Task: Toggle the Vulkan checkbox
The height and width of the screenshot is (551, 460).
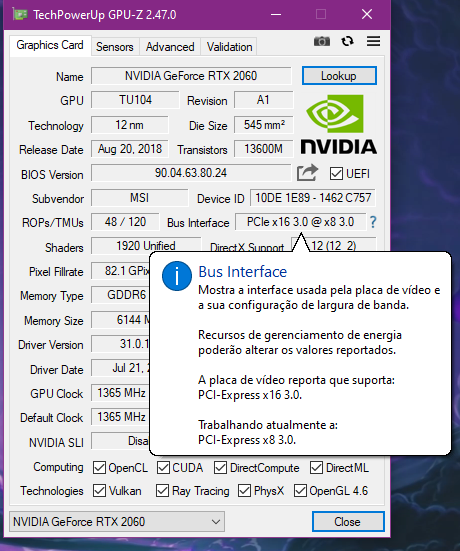Action: pos(99,491)
